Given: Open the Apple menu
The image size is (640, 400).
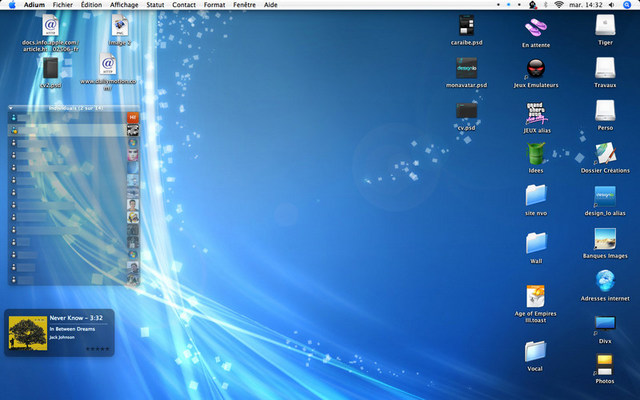Looking at the screenshot, I should (x=12, y=5).
